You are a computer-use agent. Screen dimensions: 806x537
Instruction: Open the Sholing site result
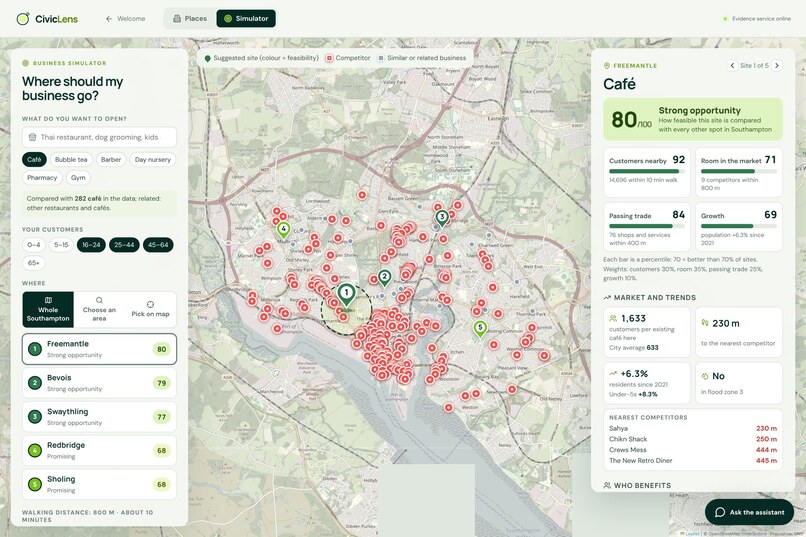[x=99, y=484]
